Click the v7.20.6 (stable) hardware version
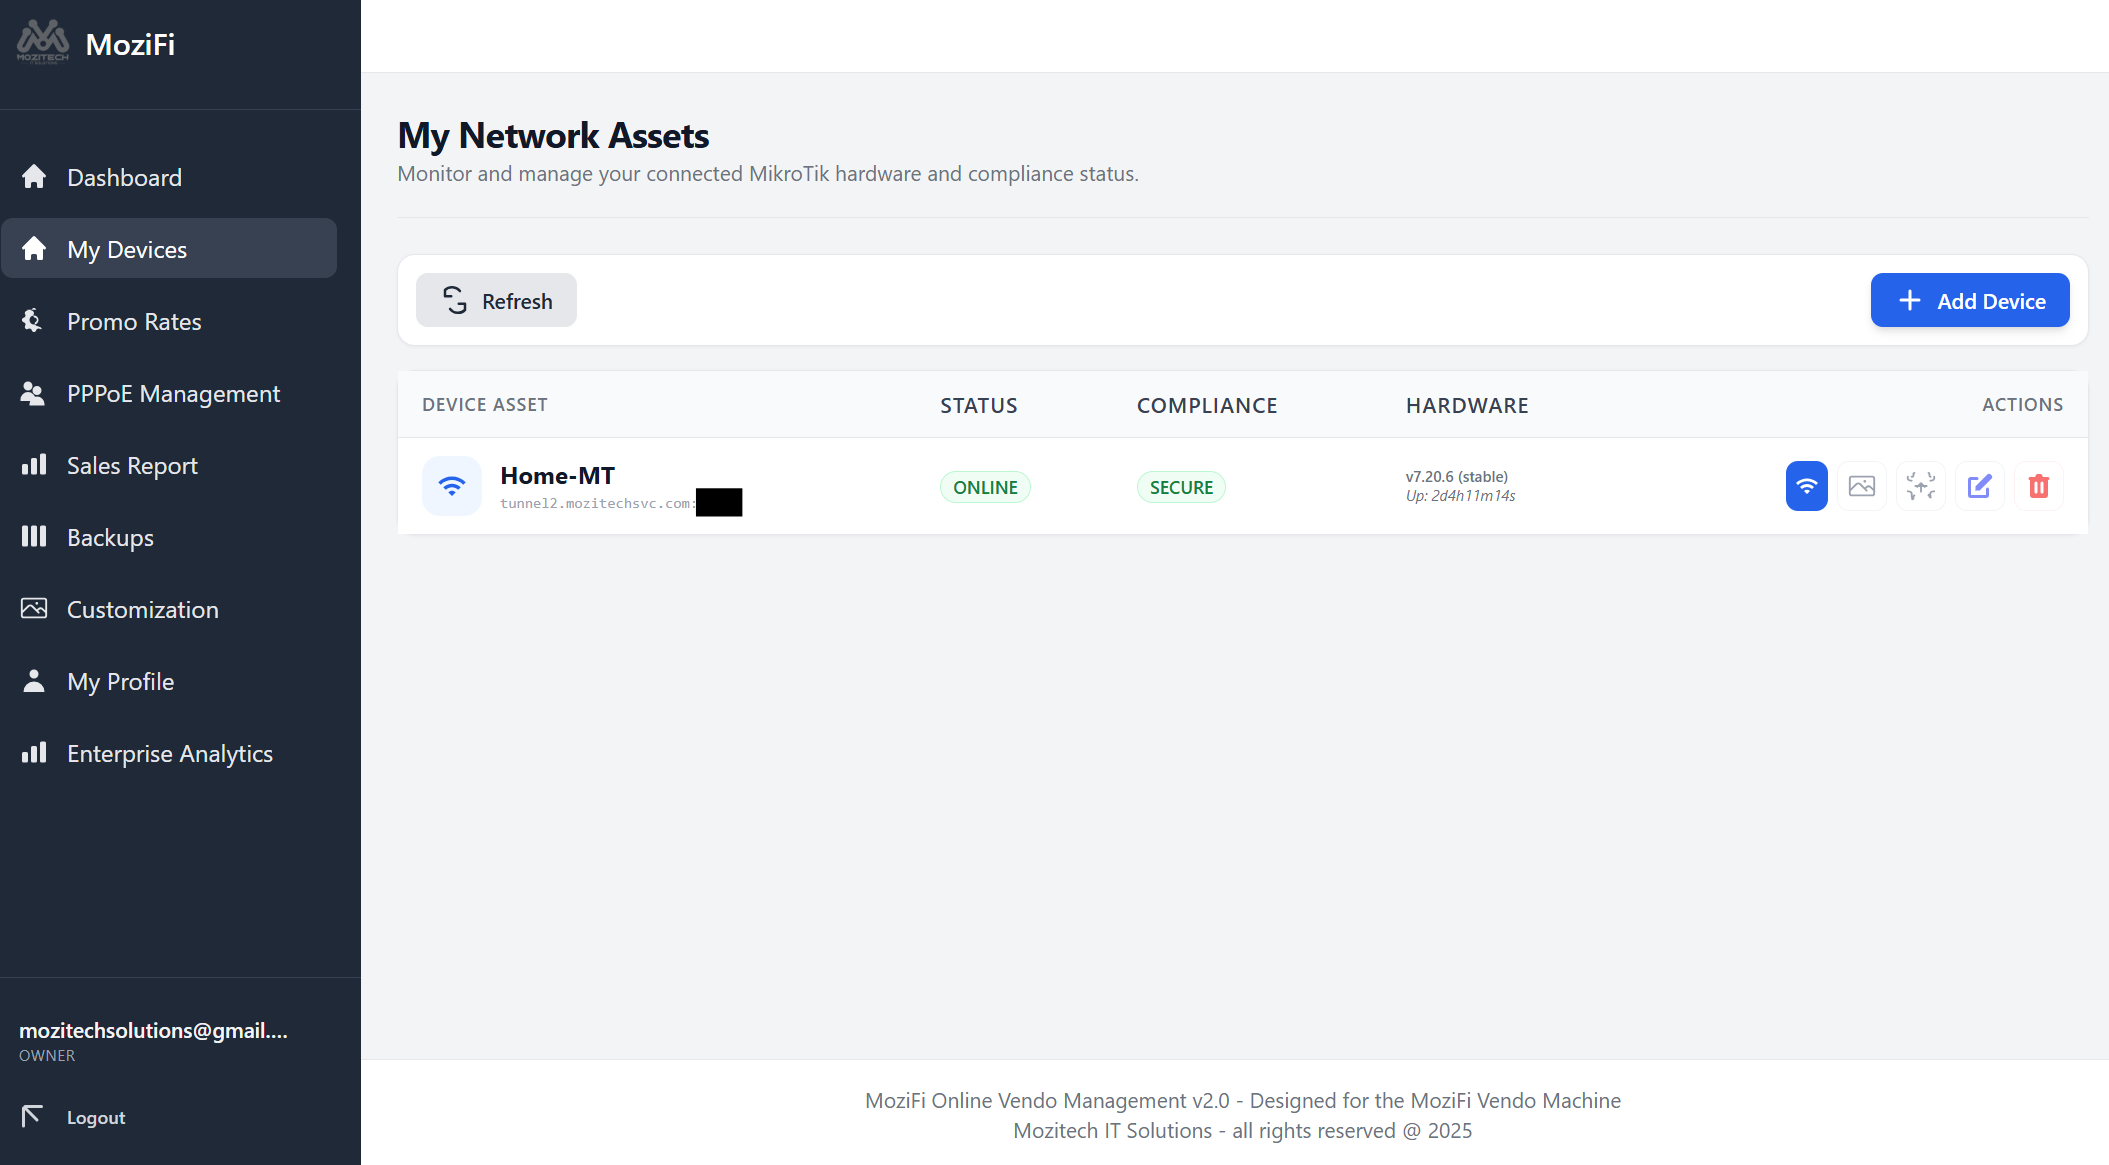Image resolution: width=2109 pixels, height=1165 pixels. pos(1457,477)
